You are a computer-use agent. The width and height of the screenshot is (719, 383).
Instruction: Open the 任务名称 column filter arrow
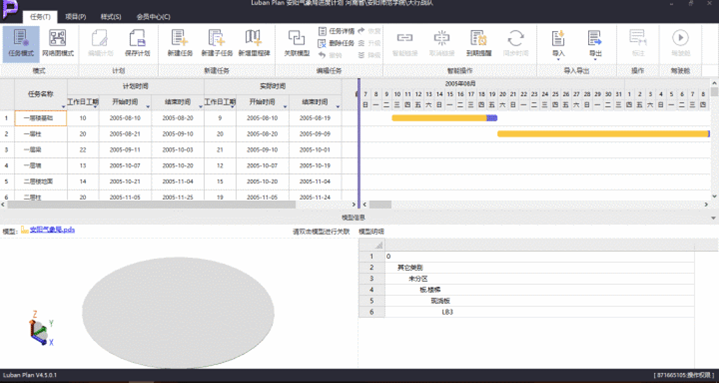[63, 107]
